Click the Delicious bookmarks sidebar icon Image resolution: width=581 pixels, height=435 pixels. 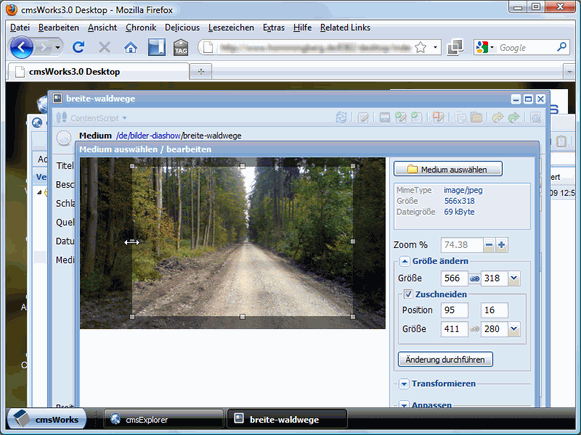tap(156, 47)
